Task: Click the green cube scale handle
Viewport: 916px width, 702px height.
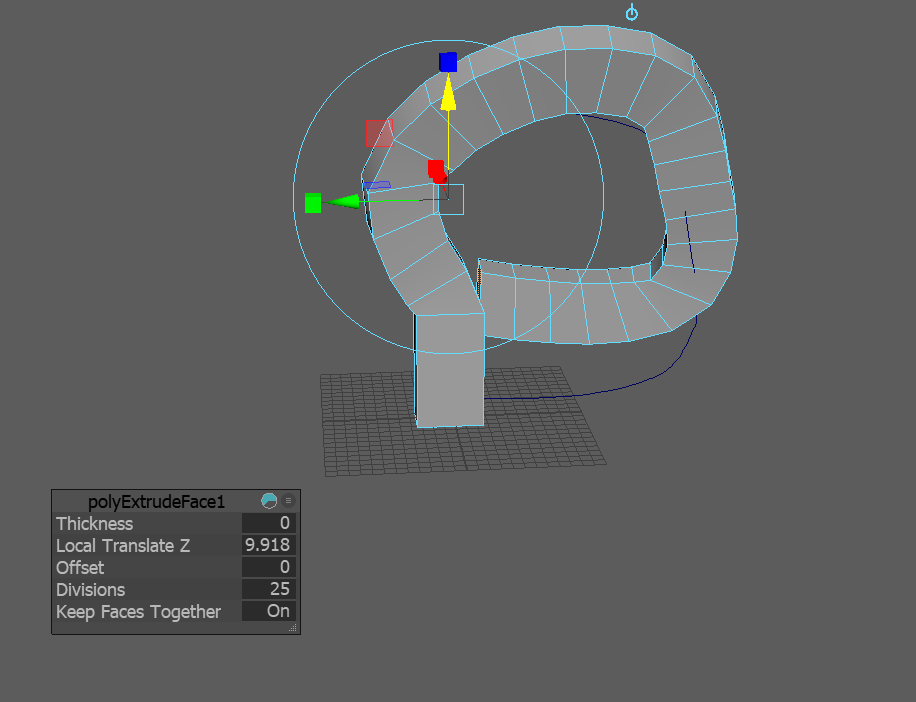Action: click(x=313, y=203)
